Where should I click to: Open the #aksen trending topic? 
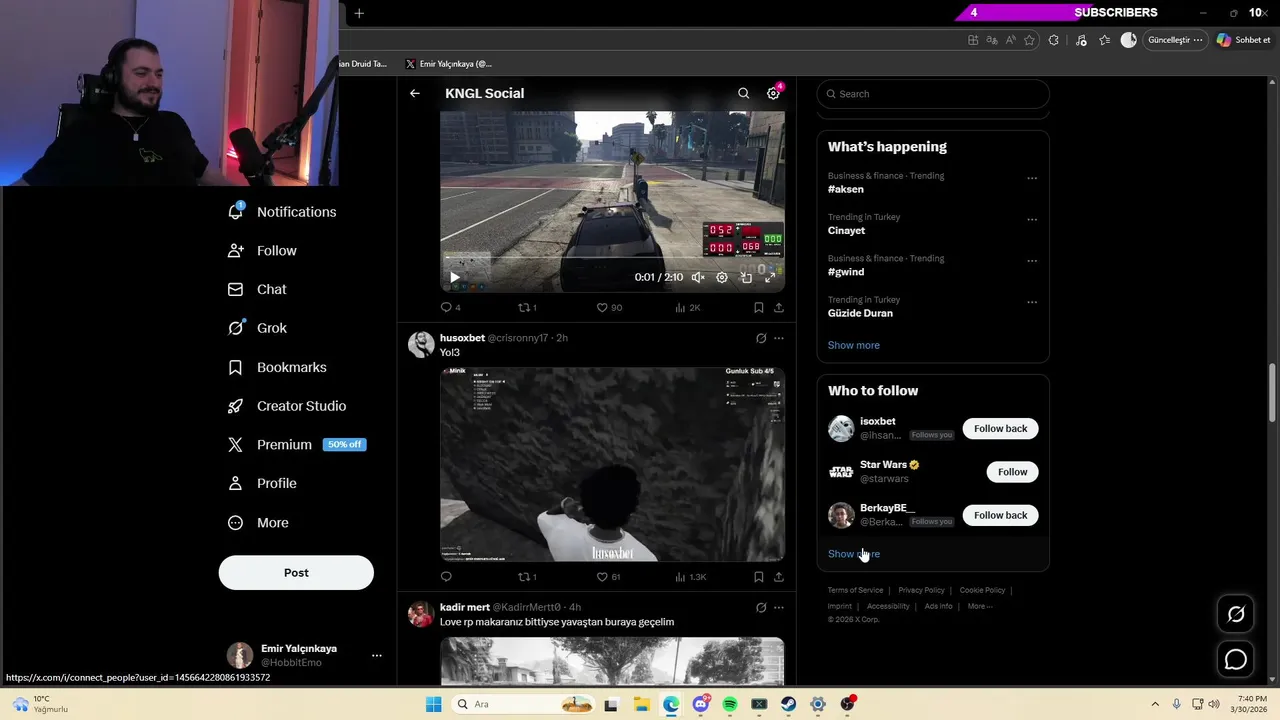[846, 189]
